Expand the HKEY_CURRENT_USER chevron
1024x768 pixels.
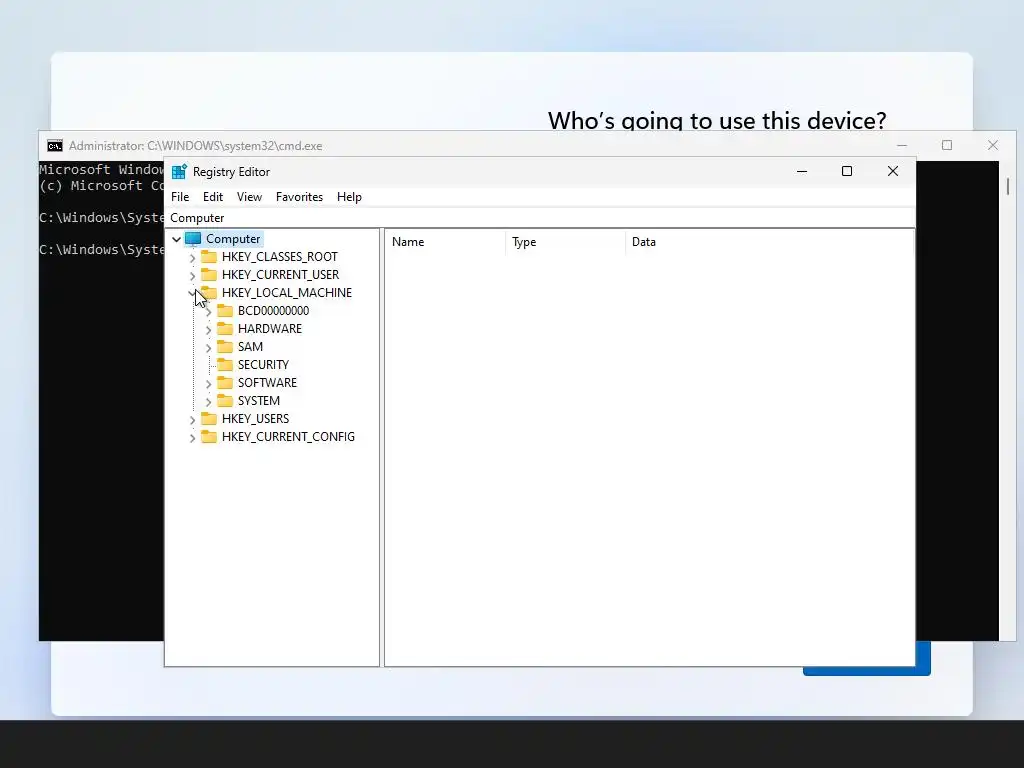(x=193, y=276)
